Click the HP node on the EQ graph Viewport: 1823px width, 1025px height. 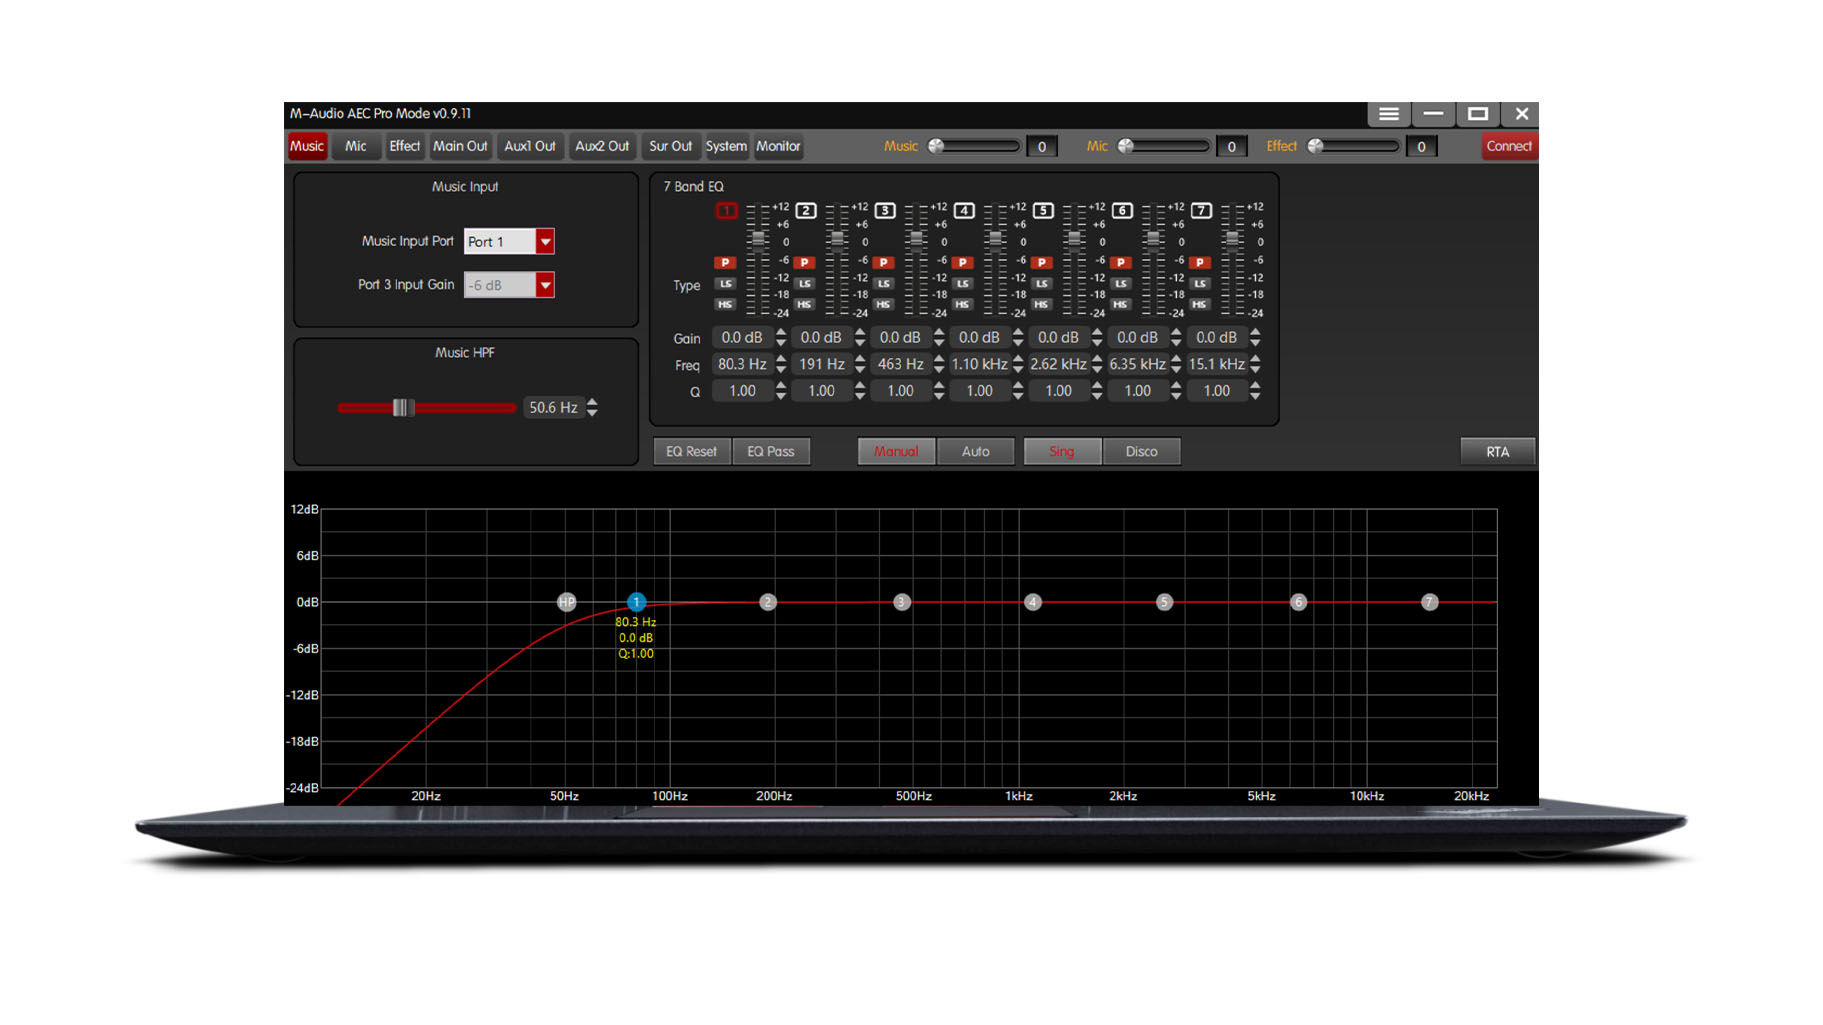point(567,602)
